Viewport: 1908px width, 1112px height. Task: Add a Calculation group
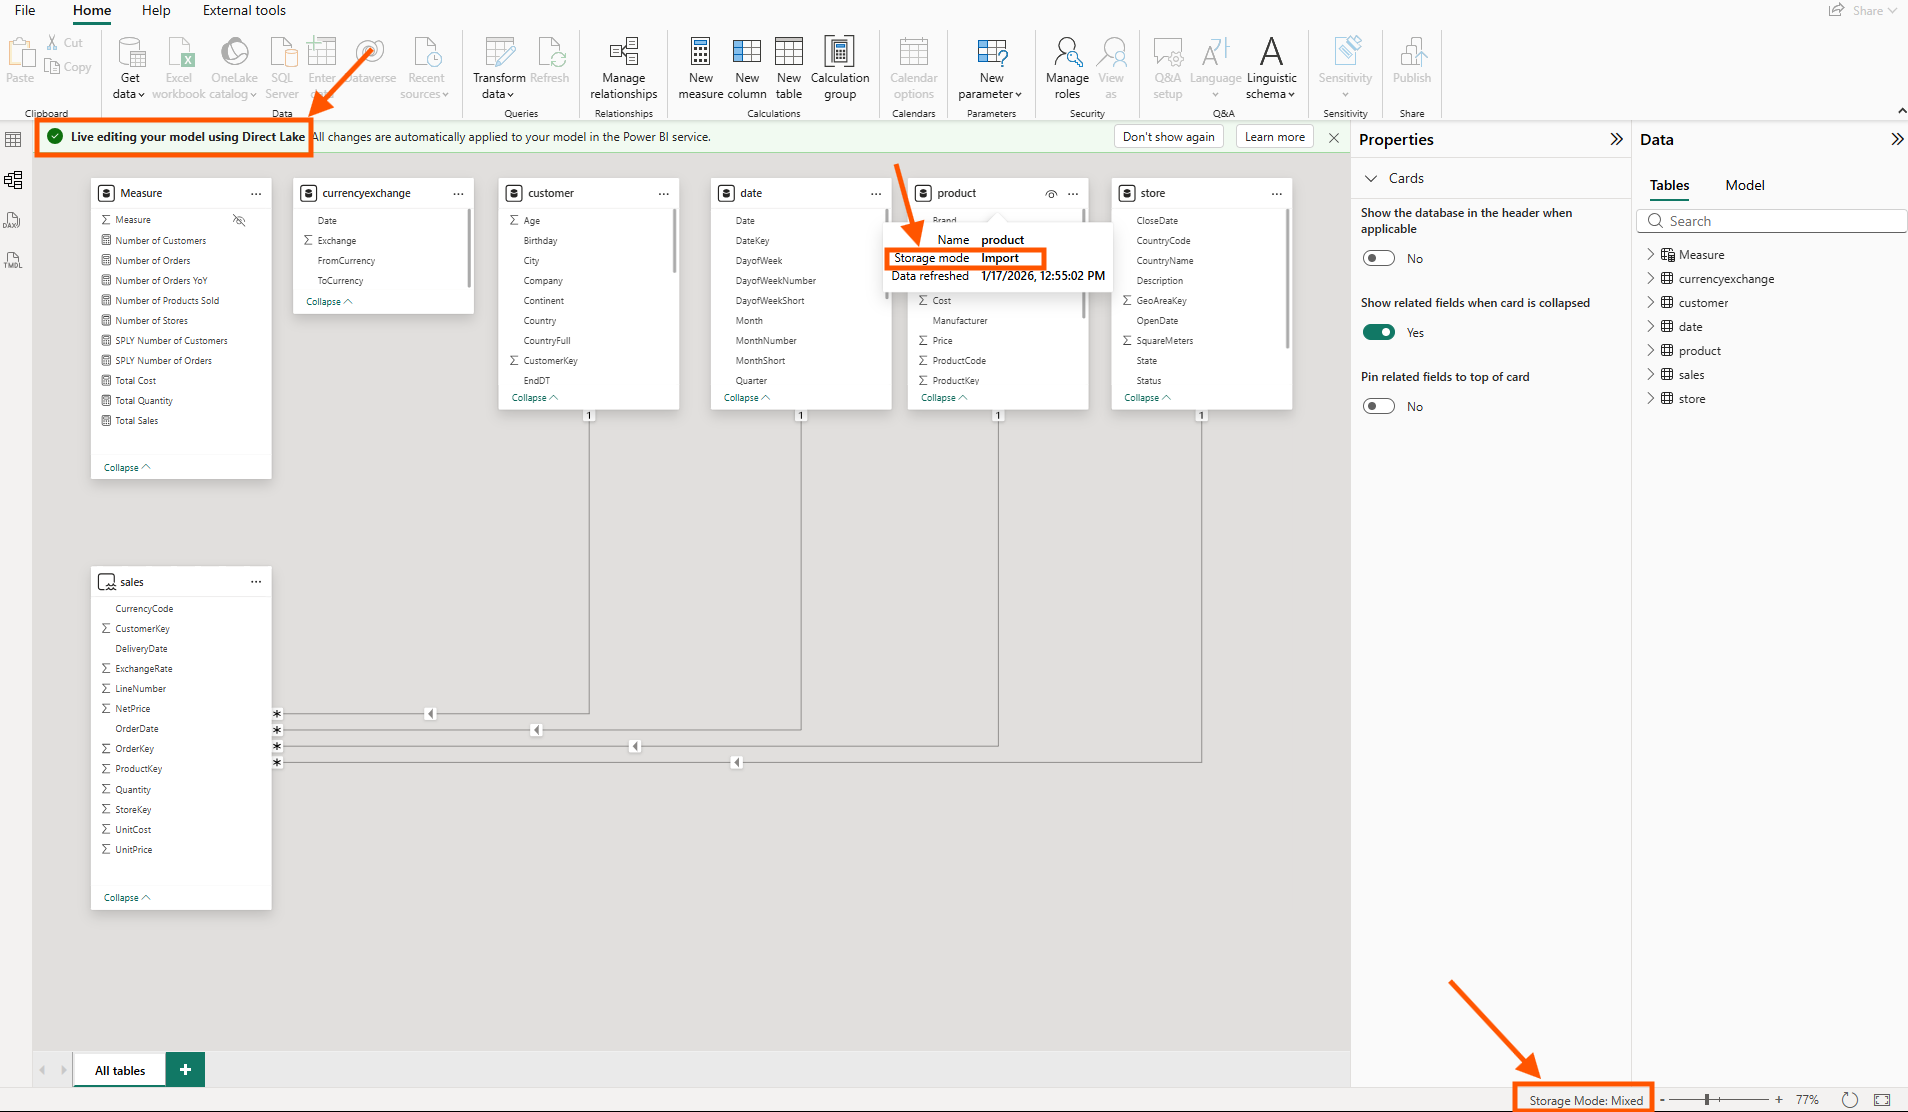840,68
